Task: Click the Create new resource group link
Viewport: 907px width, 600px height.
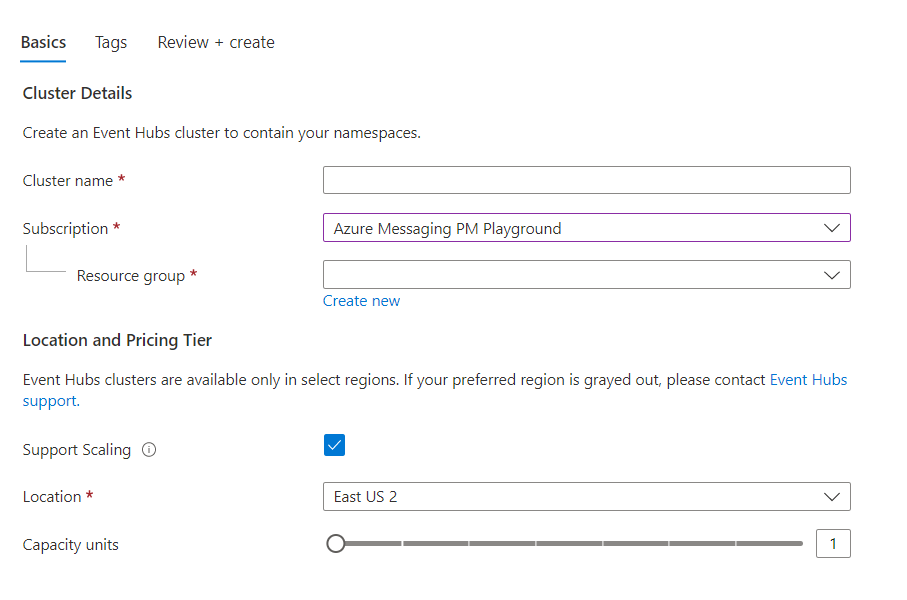Action: pyautogui.click(x=361, y=301)
